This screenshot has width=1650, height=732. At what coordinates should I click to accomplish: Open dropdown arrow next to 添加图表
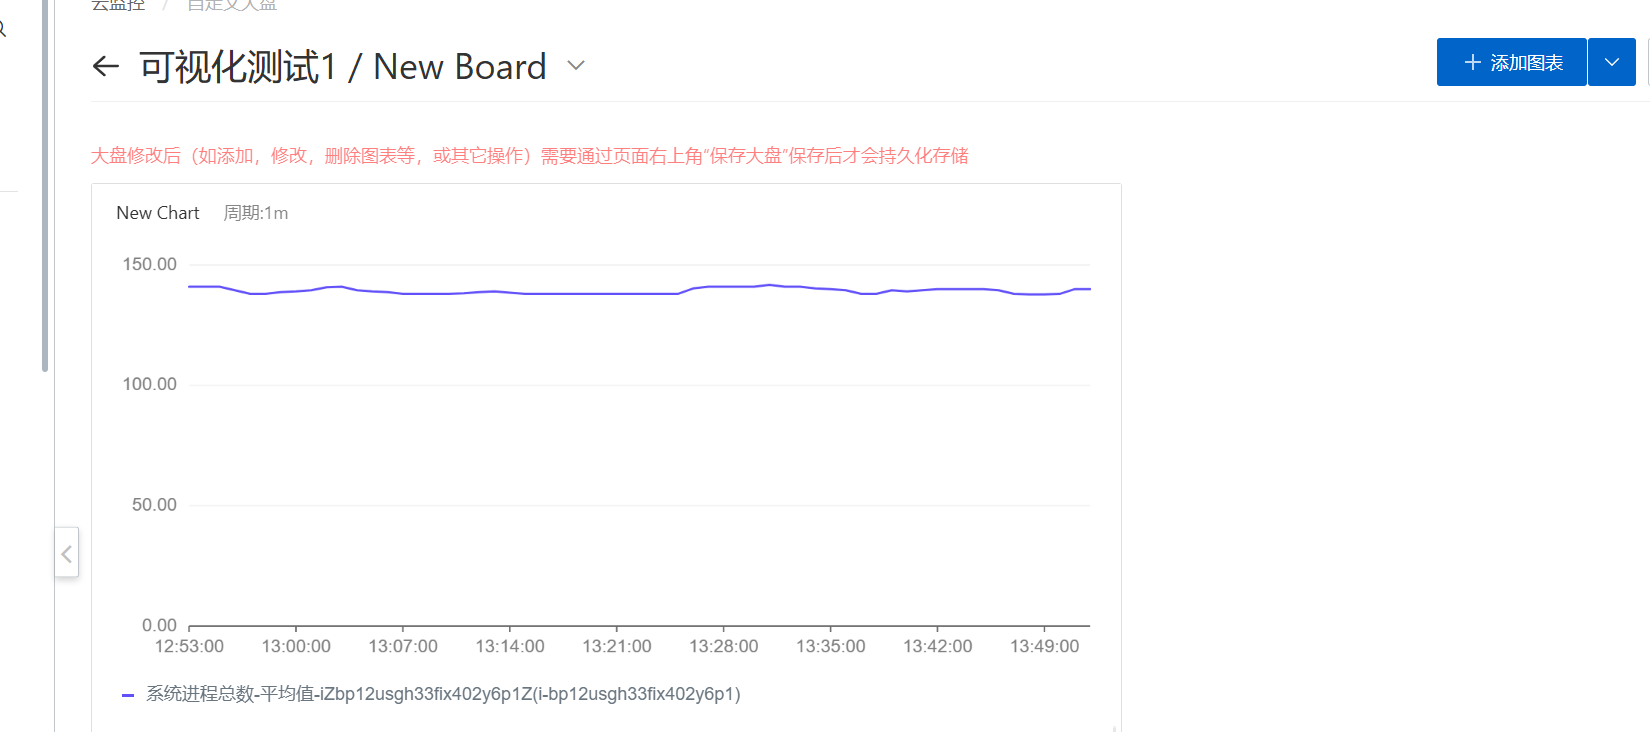(1612, 62)
